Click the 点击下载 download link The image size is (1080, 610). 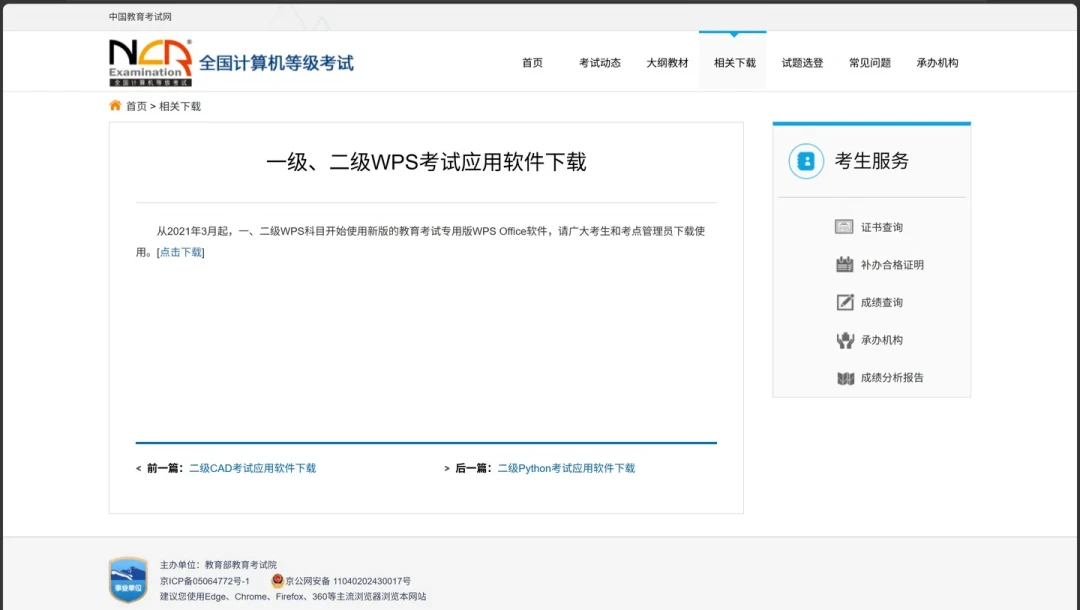pyautogui.click(x=180, y=252)
